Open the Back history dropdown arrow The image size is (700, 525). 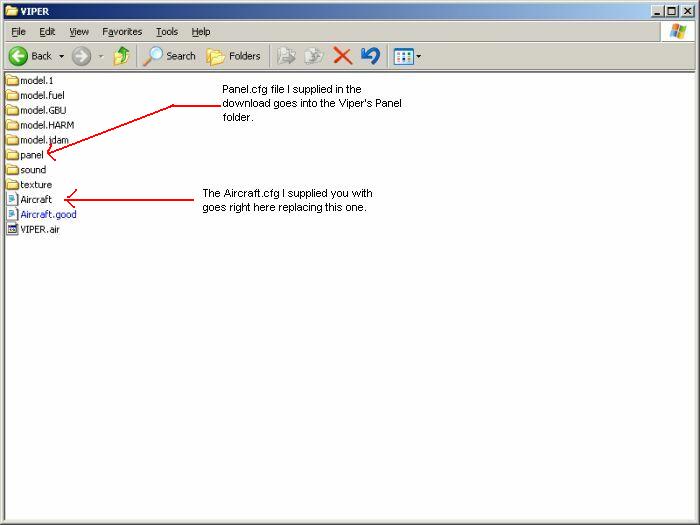(x=62, y=56)
